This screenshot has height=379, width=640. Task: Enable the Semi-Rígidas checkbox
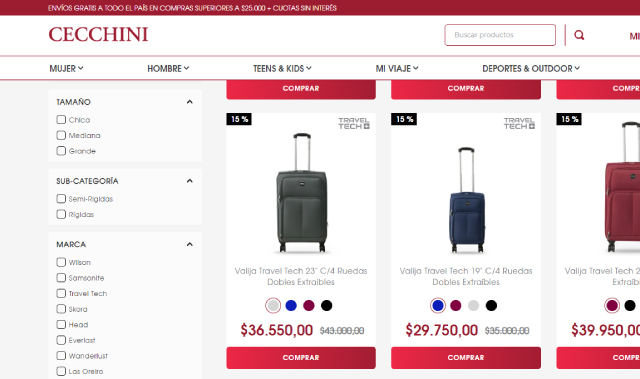pyautogui.click(x=61, y=199)
